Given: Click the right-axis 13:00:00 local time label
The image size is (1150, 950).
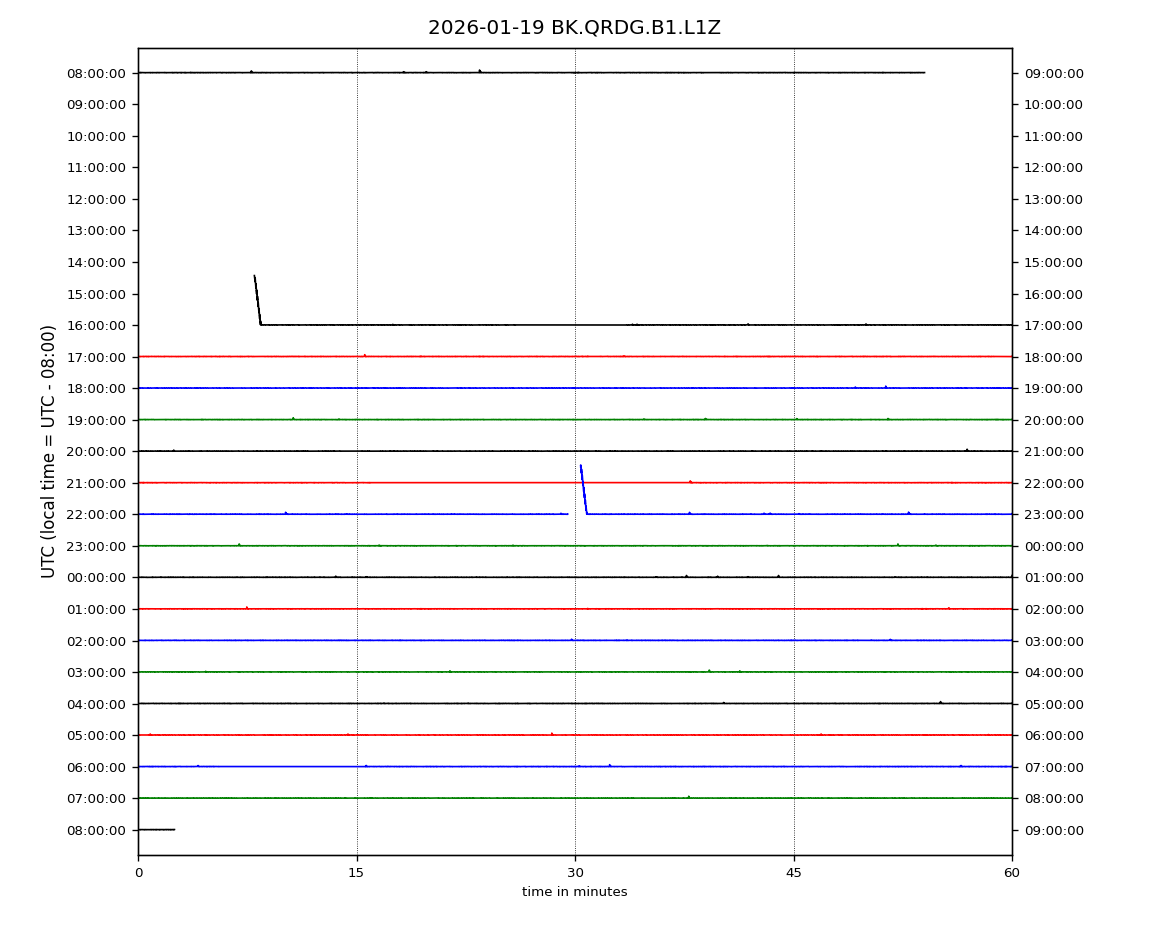Looking at the screenshot, I should coord(1054,199).
